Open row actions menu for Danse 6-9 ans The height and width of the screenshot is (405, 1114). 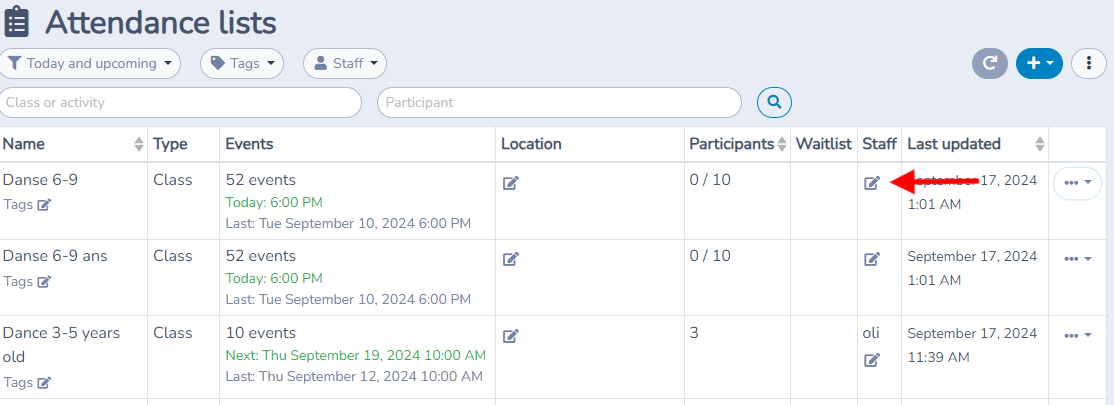pyautogui.click(x=1077, y=259)
